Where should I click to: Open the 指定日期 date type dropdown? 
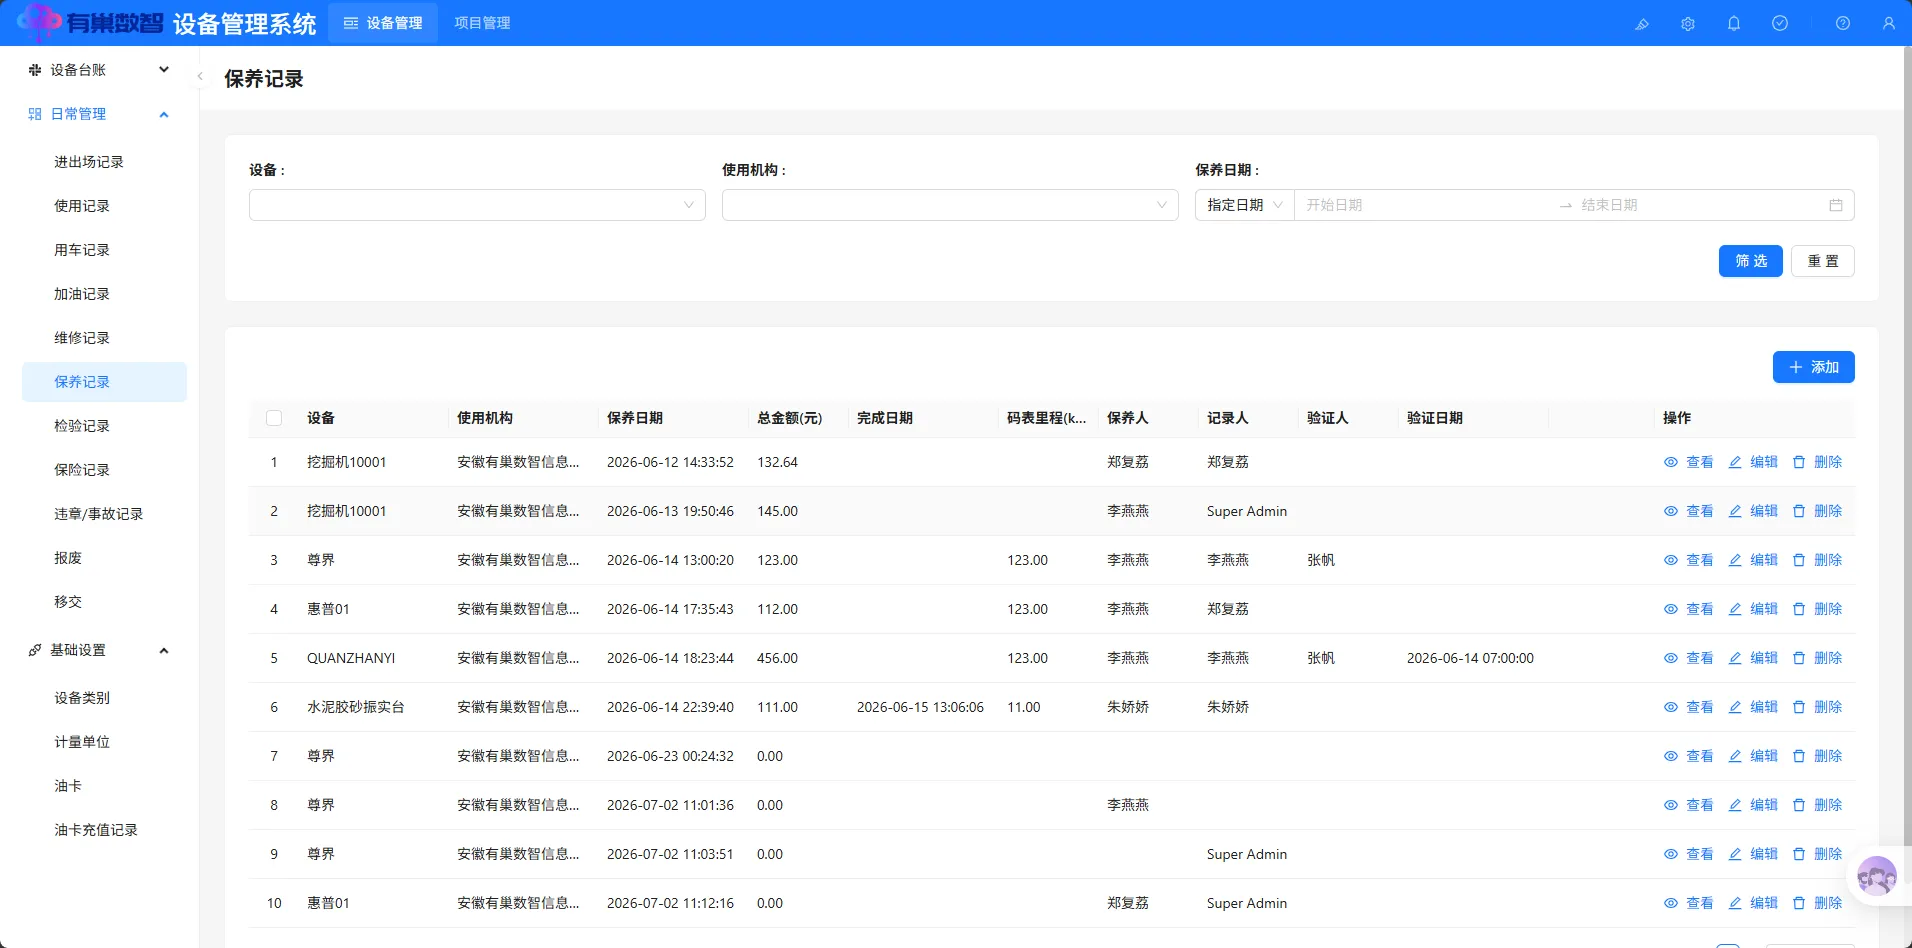[1245, 205]
